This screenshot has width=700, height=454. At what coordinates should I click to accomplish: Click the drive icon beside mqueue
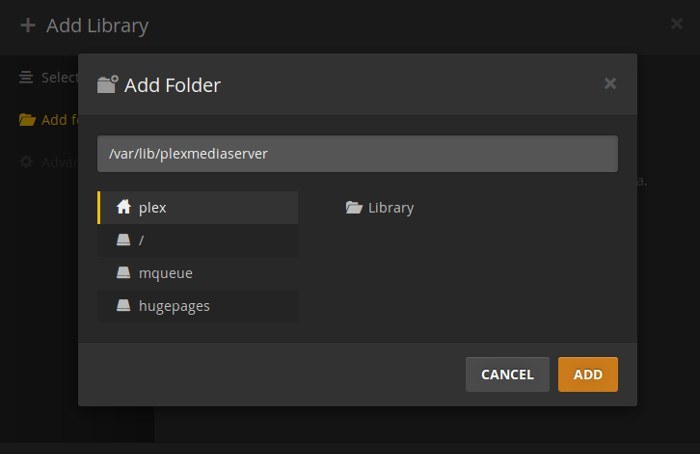[x=123, y=273]
